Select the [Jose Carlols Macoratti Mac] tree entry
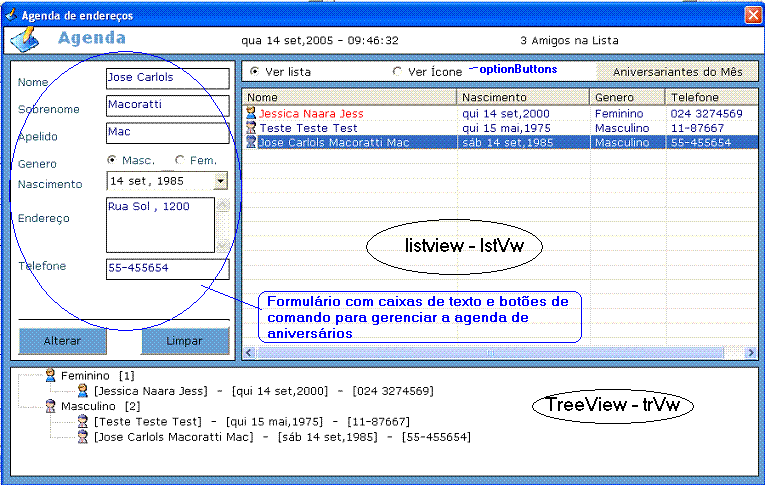This screenshot has height=485, width=765. 282,437
